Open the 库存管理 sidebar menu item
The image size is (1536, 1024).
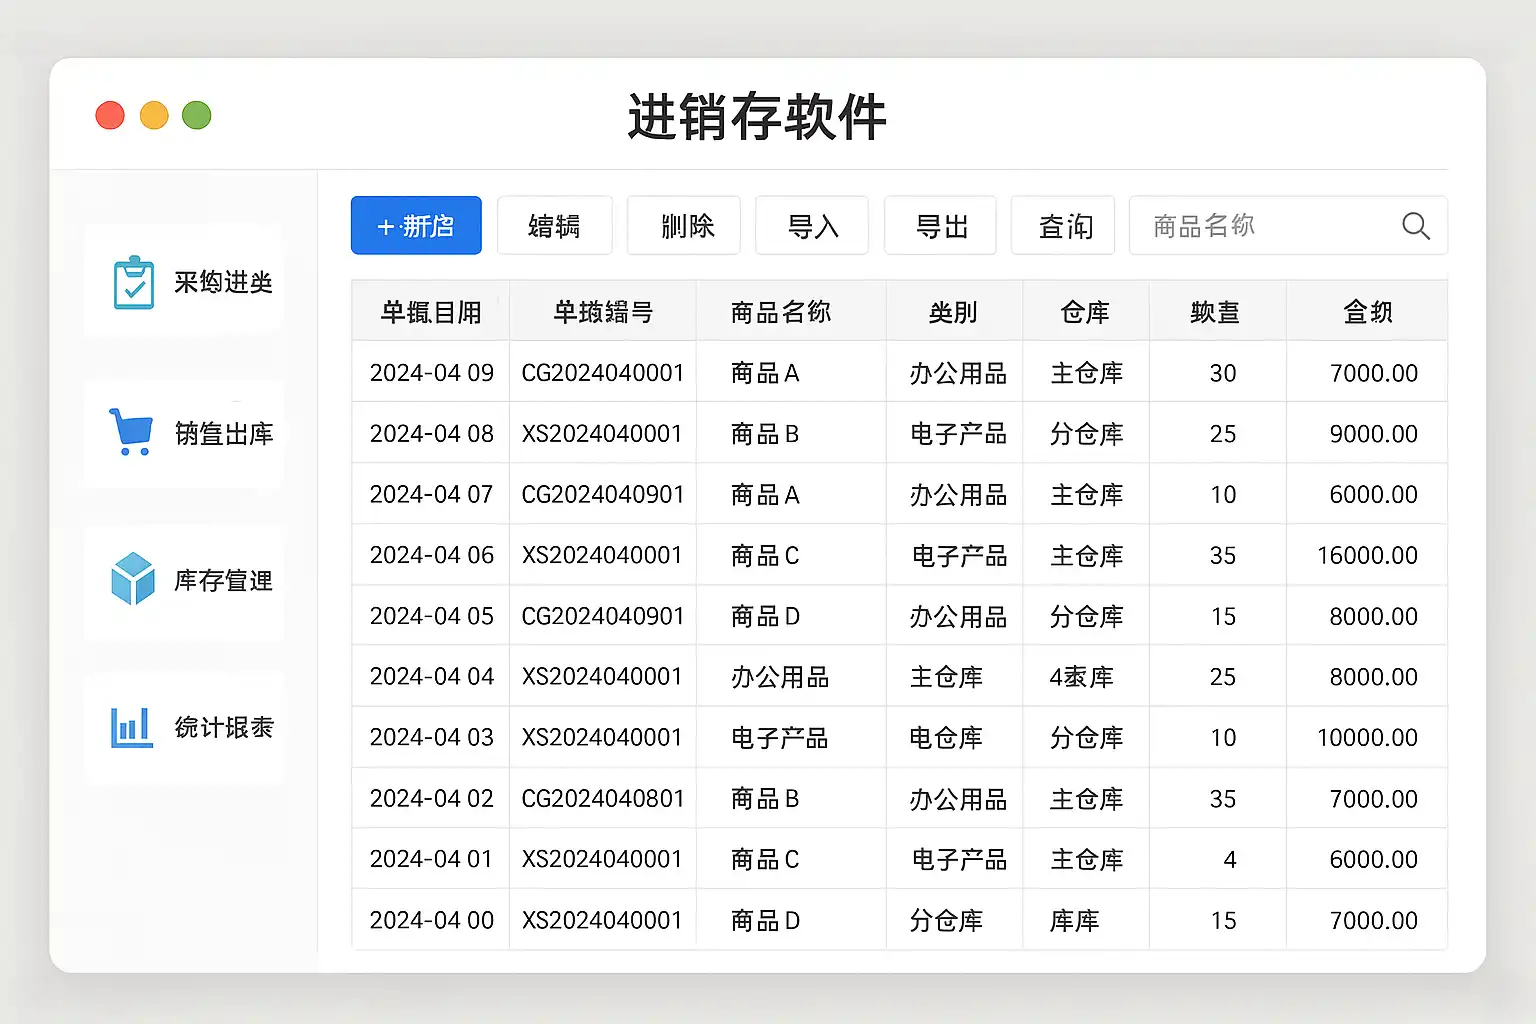coord(223,581)
